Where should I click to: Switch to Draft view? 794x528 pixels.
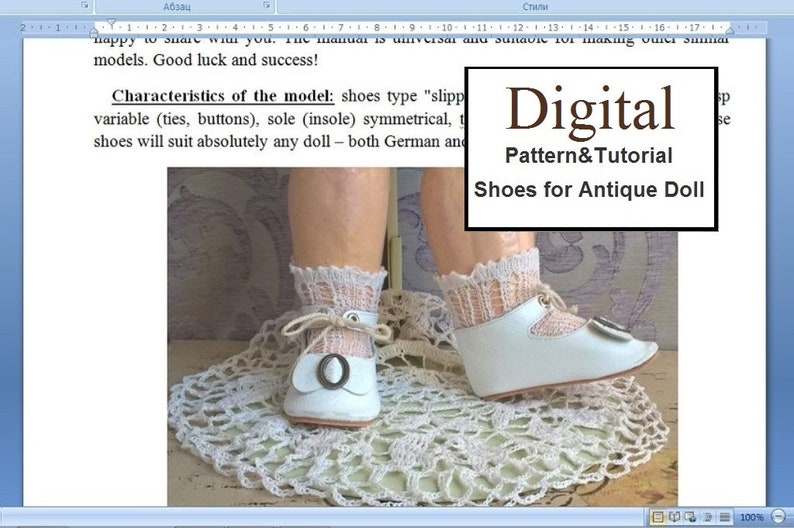click(725, 517)
